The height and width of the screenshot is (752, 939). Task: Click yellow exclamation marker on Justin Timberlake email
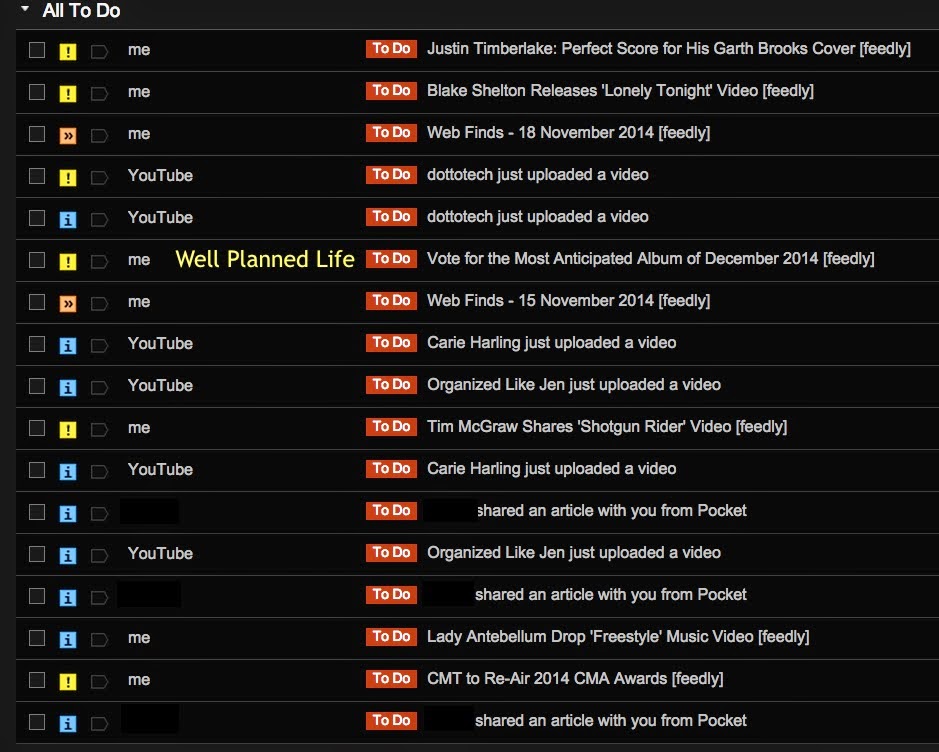tap(68, 50)
